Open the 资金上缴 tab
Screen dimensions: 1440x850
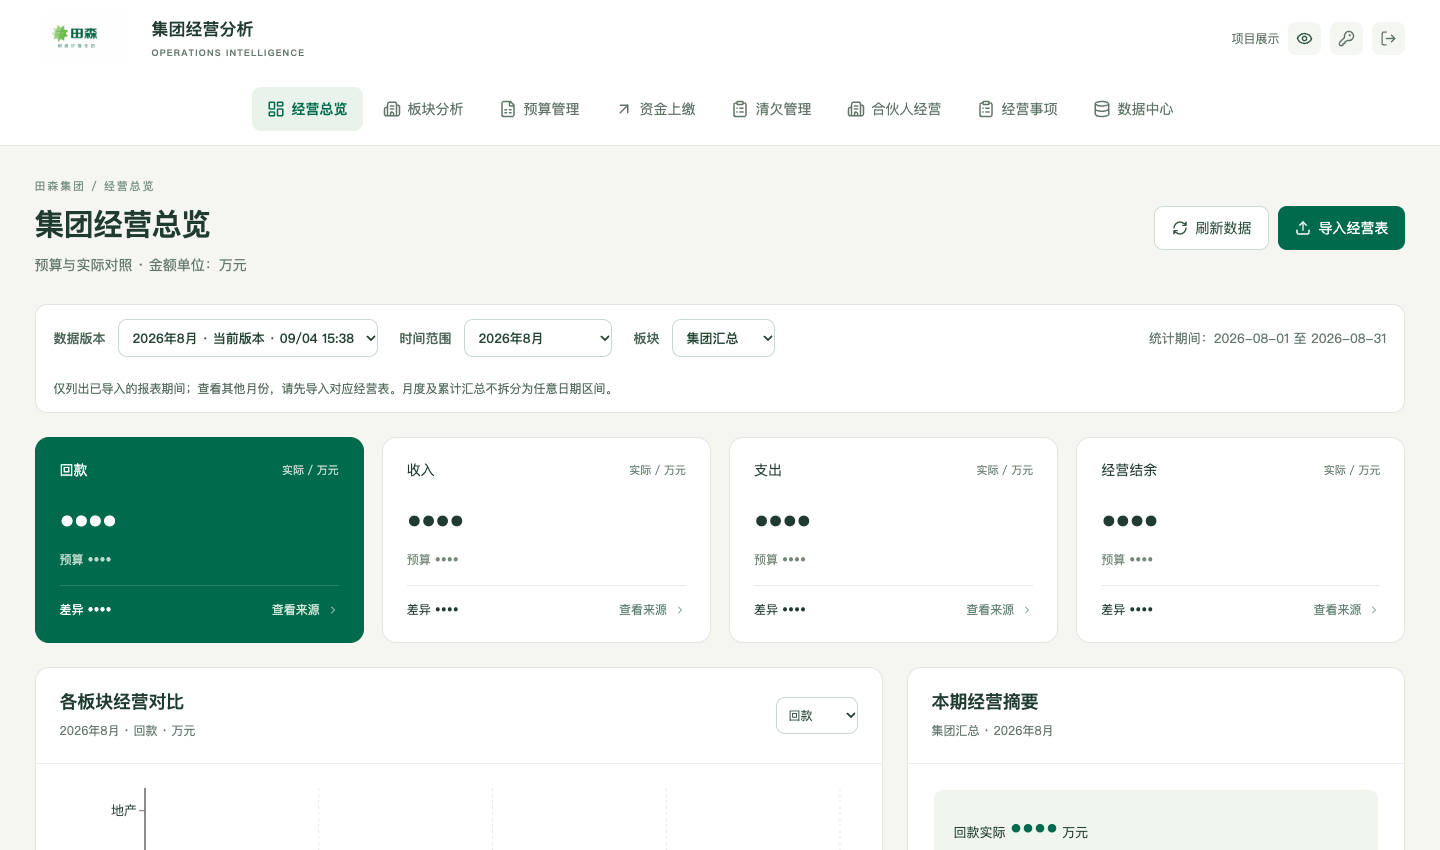coord(655,109)
